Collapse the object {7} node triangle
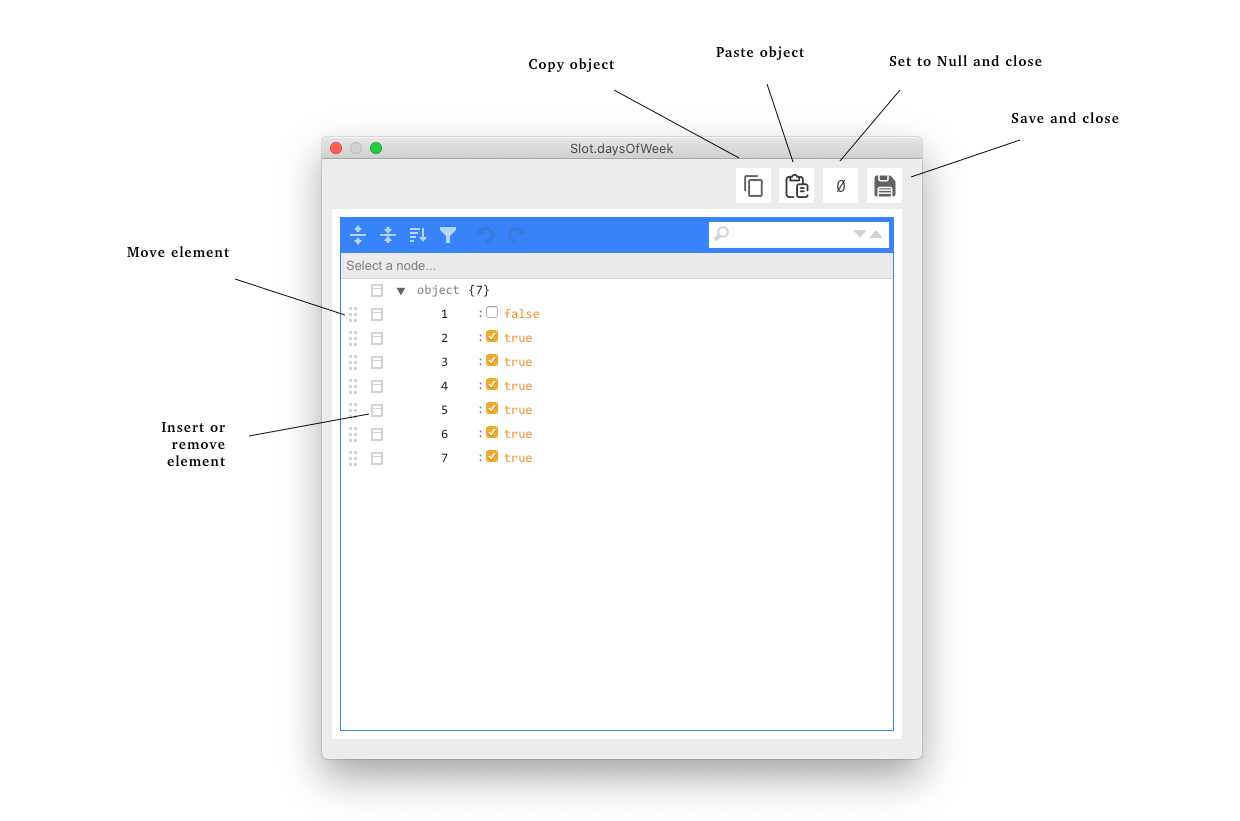 coord(401,291)
